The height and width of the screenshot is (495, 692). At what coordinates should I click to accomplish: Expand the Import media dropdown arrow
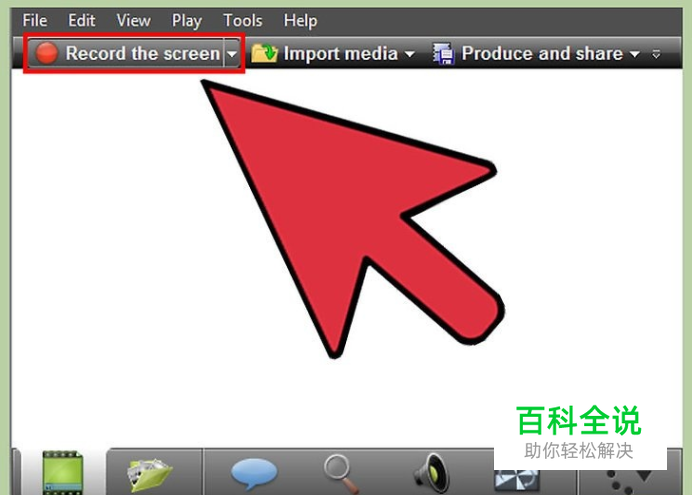click(410, 54)
